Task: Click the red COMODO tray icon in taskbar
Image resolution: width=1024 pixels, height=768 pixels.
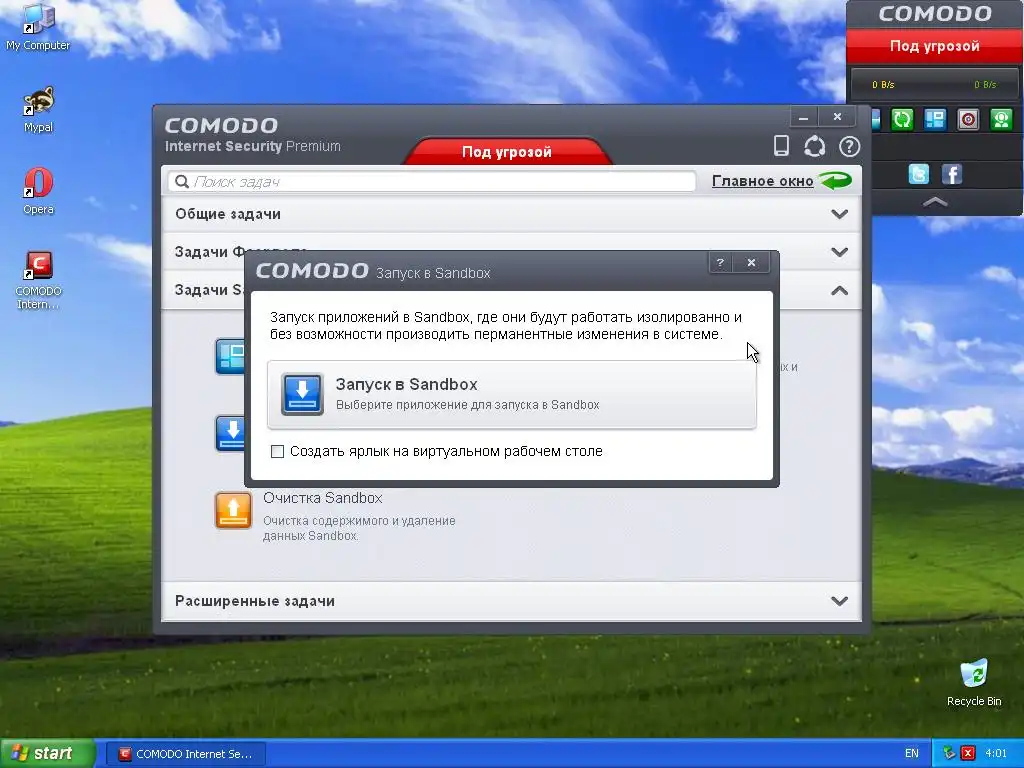Action: [968, 754]
